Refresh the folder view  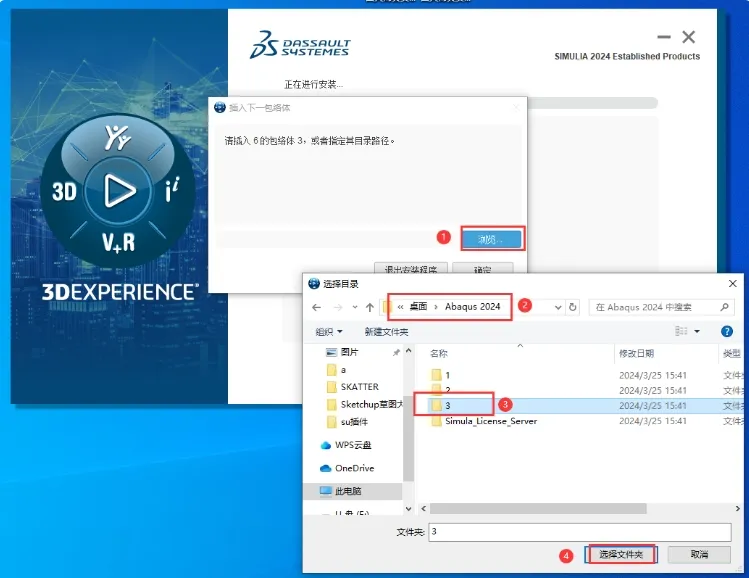click(x=573, y=307)
